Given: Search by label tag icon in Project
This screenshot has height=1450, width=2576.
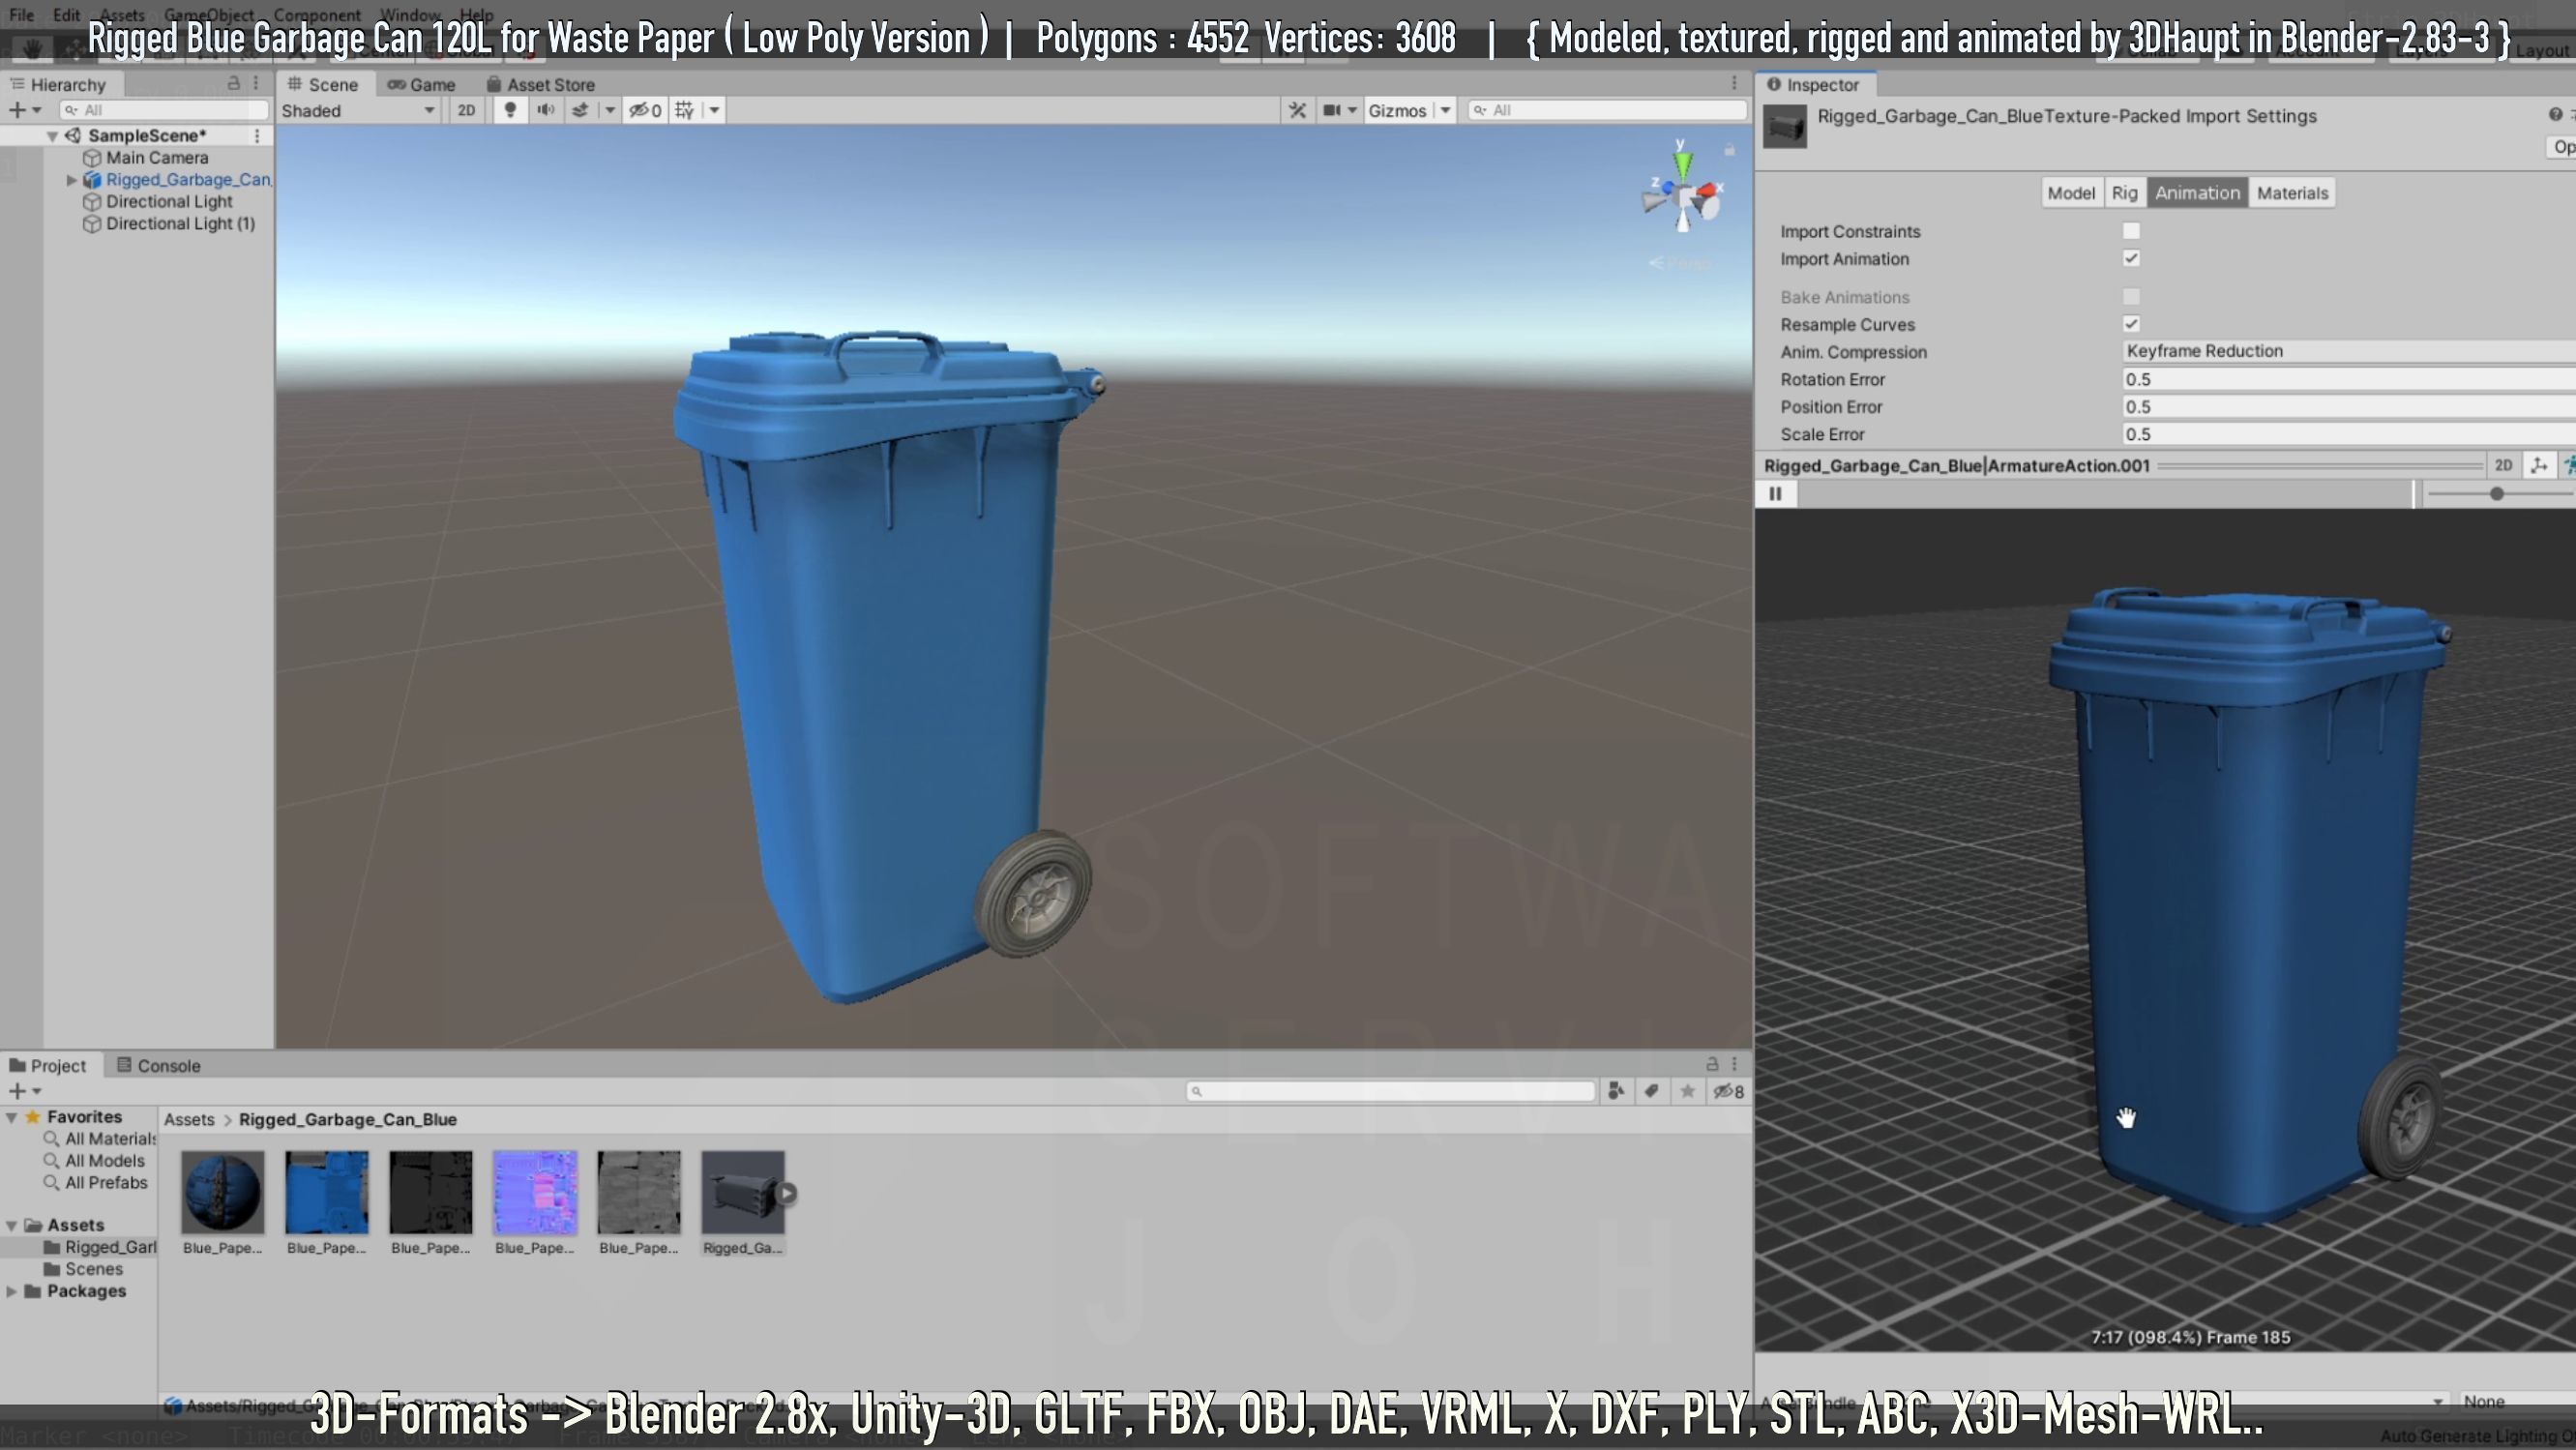Looking at the screenshot, I should 1652,1091.
